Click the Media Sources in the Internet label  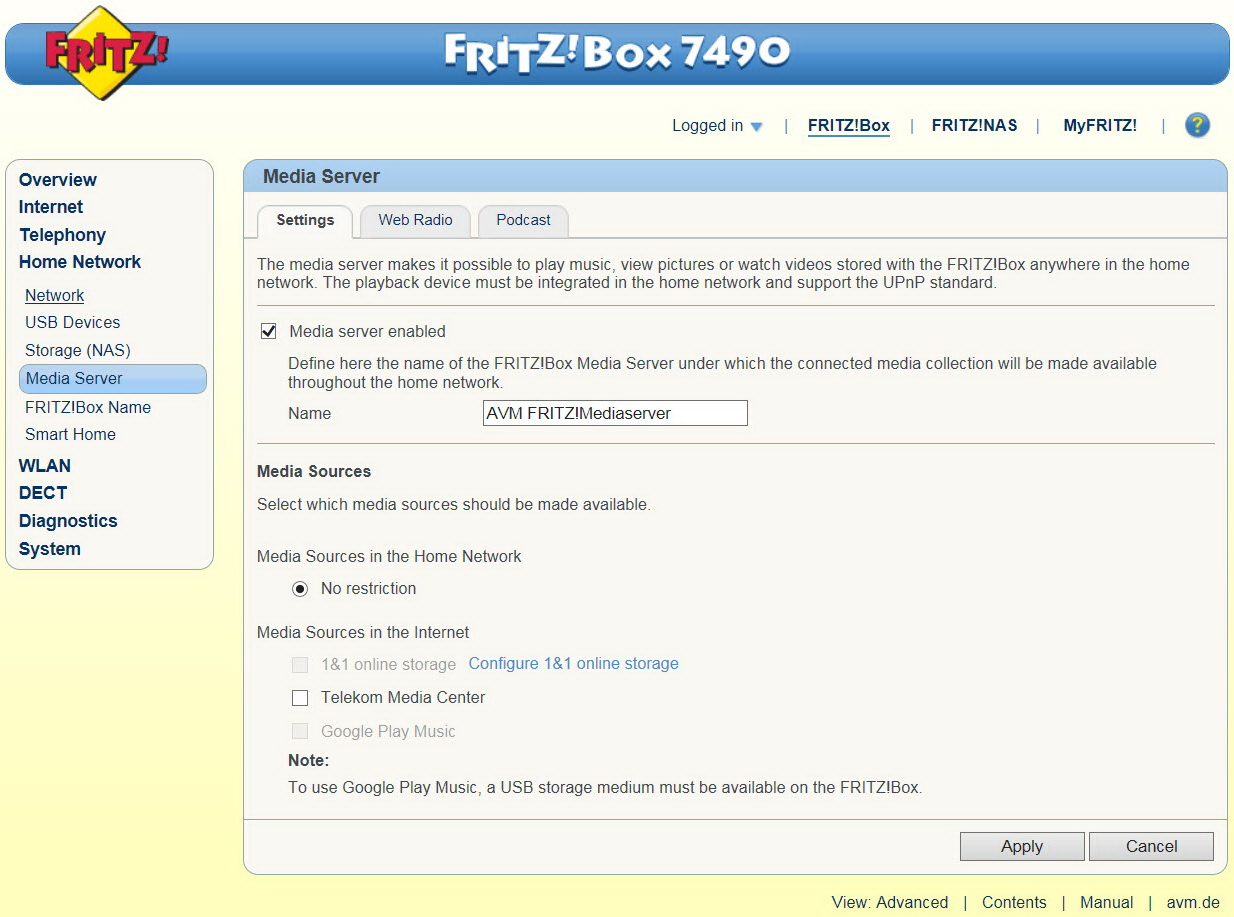363,633
